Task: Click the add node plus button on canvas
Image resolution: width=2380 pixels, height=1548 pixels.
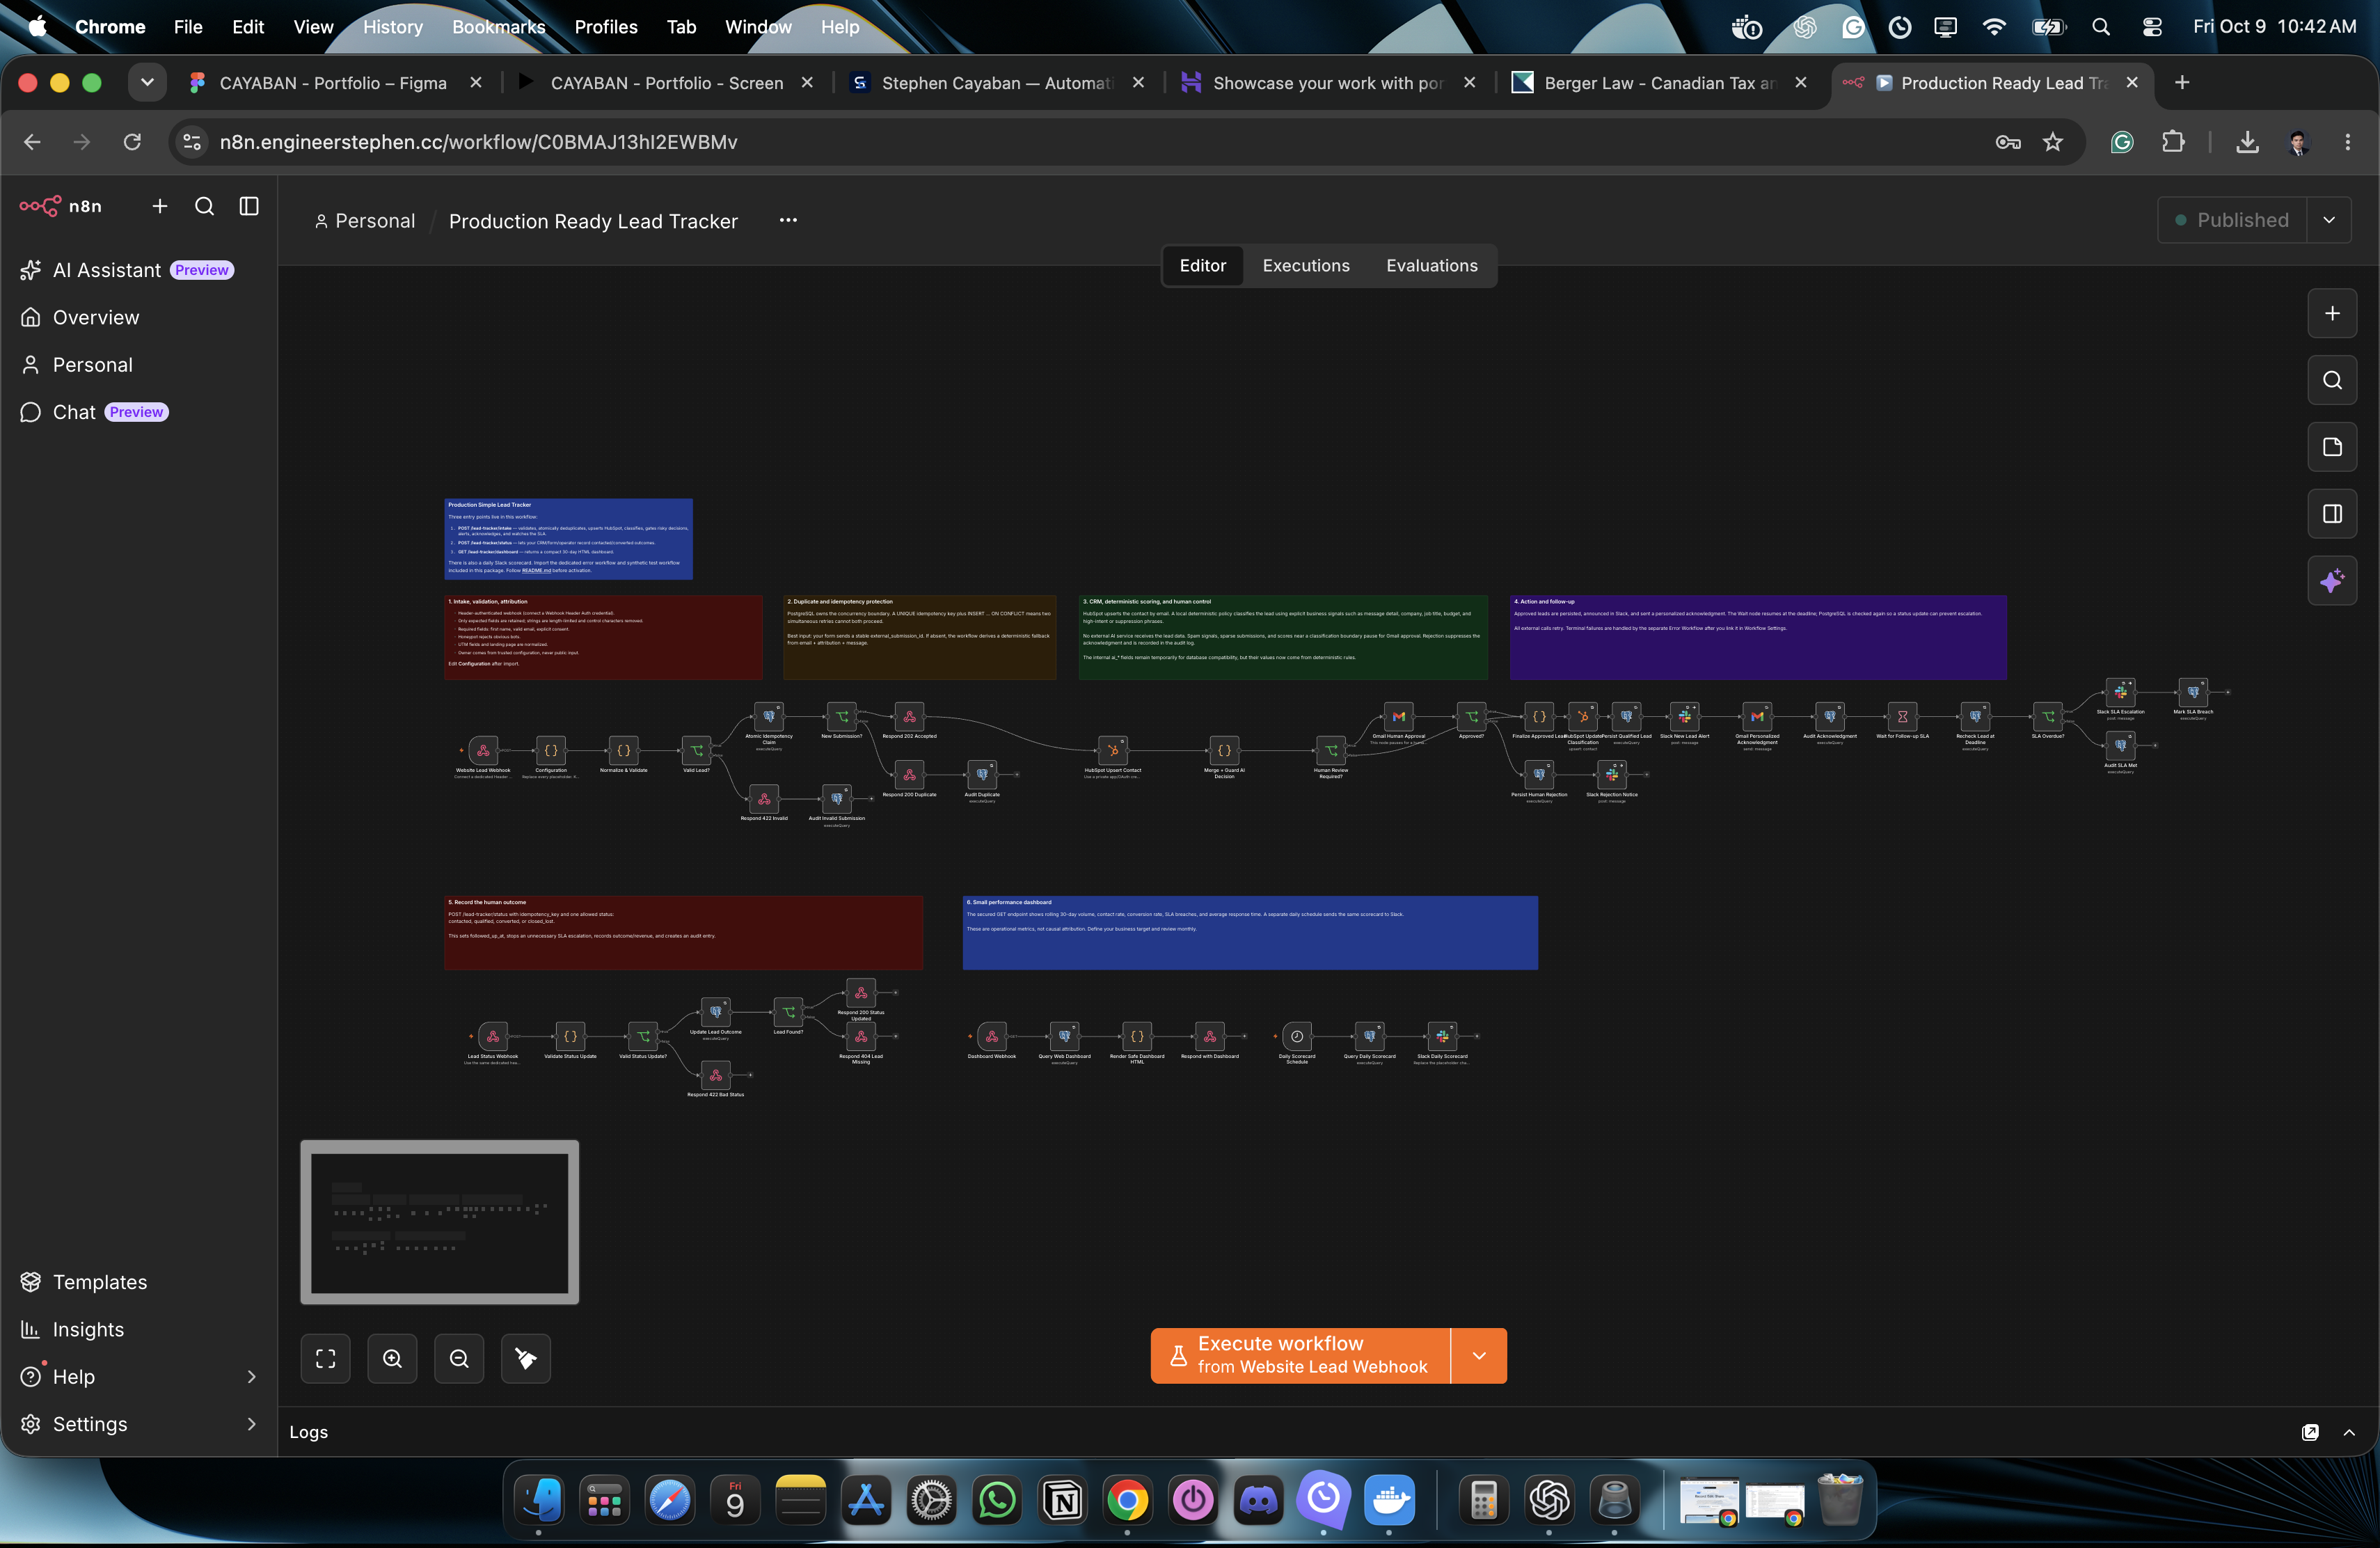Action: tap(2332, 313)
